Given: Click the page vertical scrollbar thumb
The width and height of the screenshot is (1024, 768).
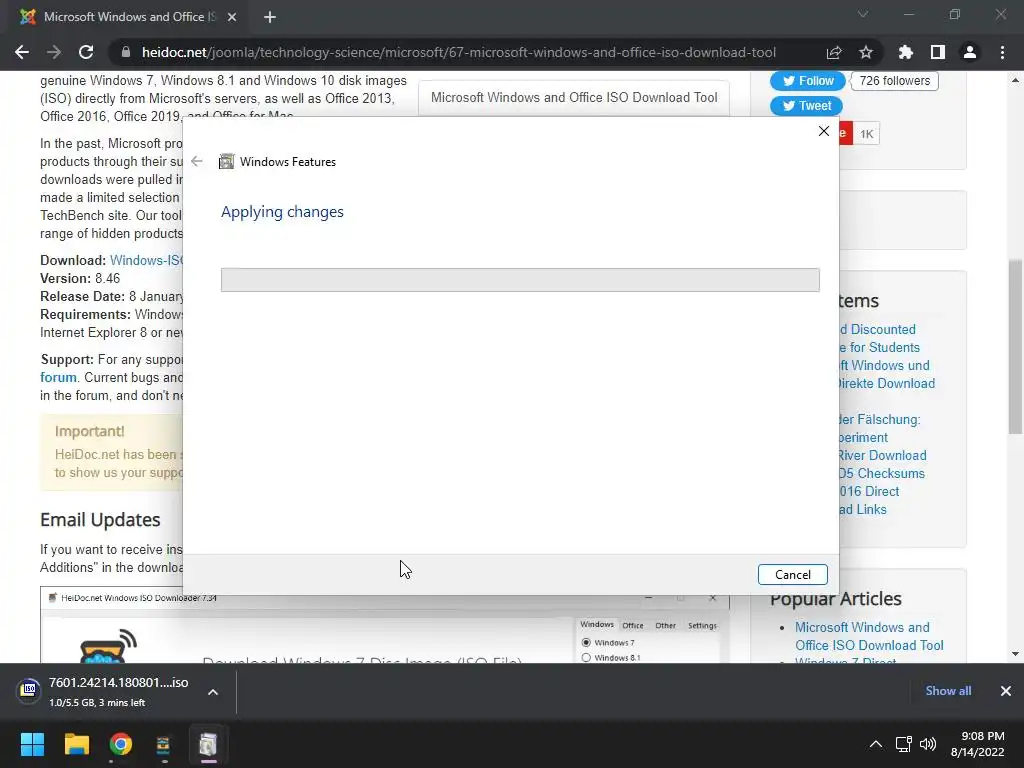Looking at the screenshot, I should click(1015, 346).
